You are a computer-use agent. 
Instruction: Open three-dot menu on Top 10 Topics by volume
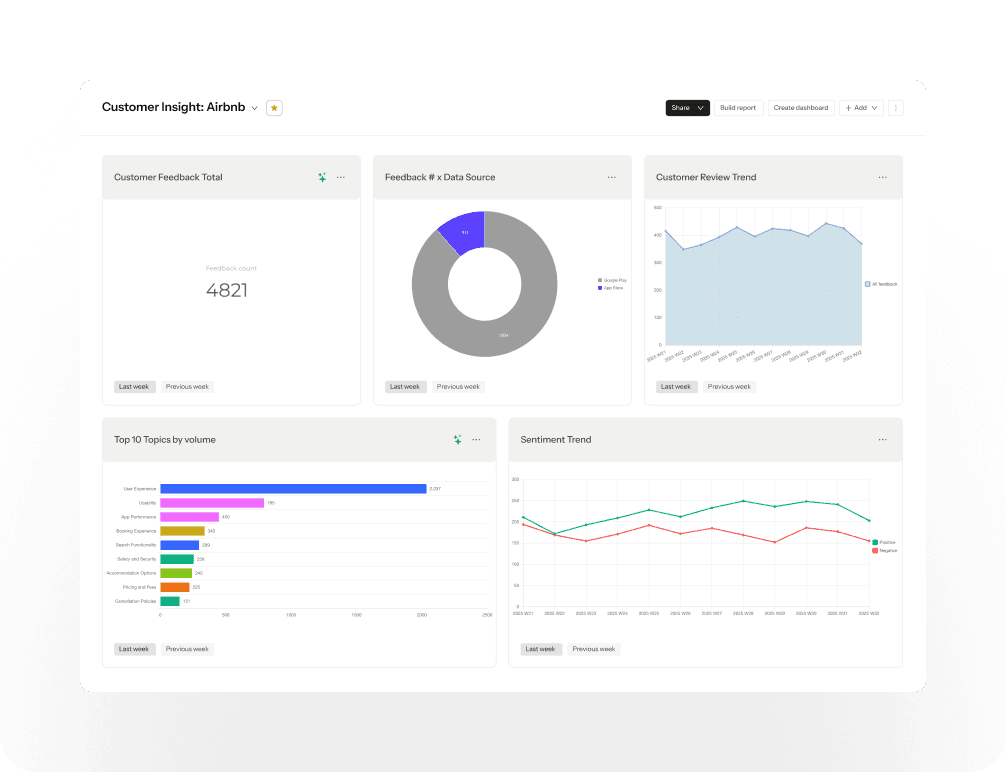[476, 440]
